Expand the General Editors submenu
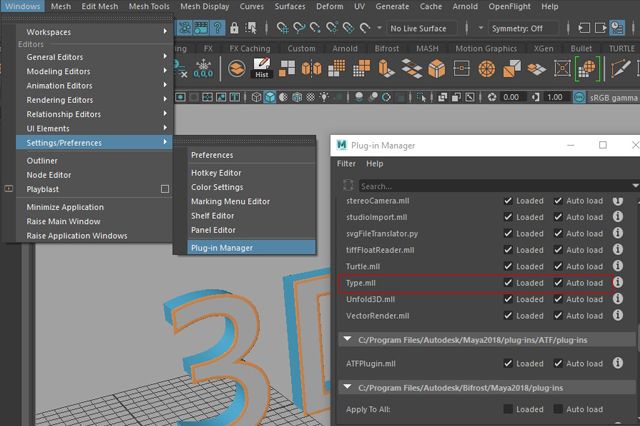 [94, 57]
